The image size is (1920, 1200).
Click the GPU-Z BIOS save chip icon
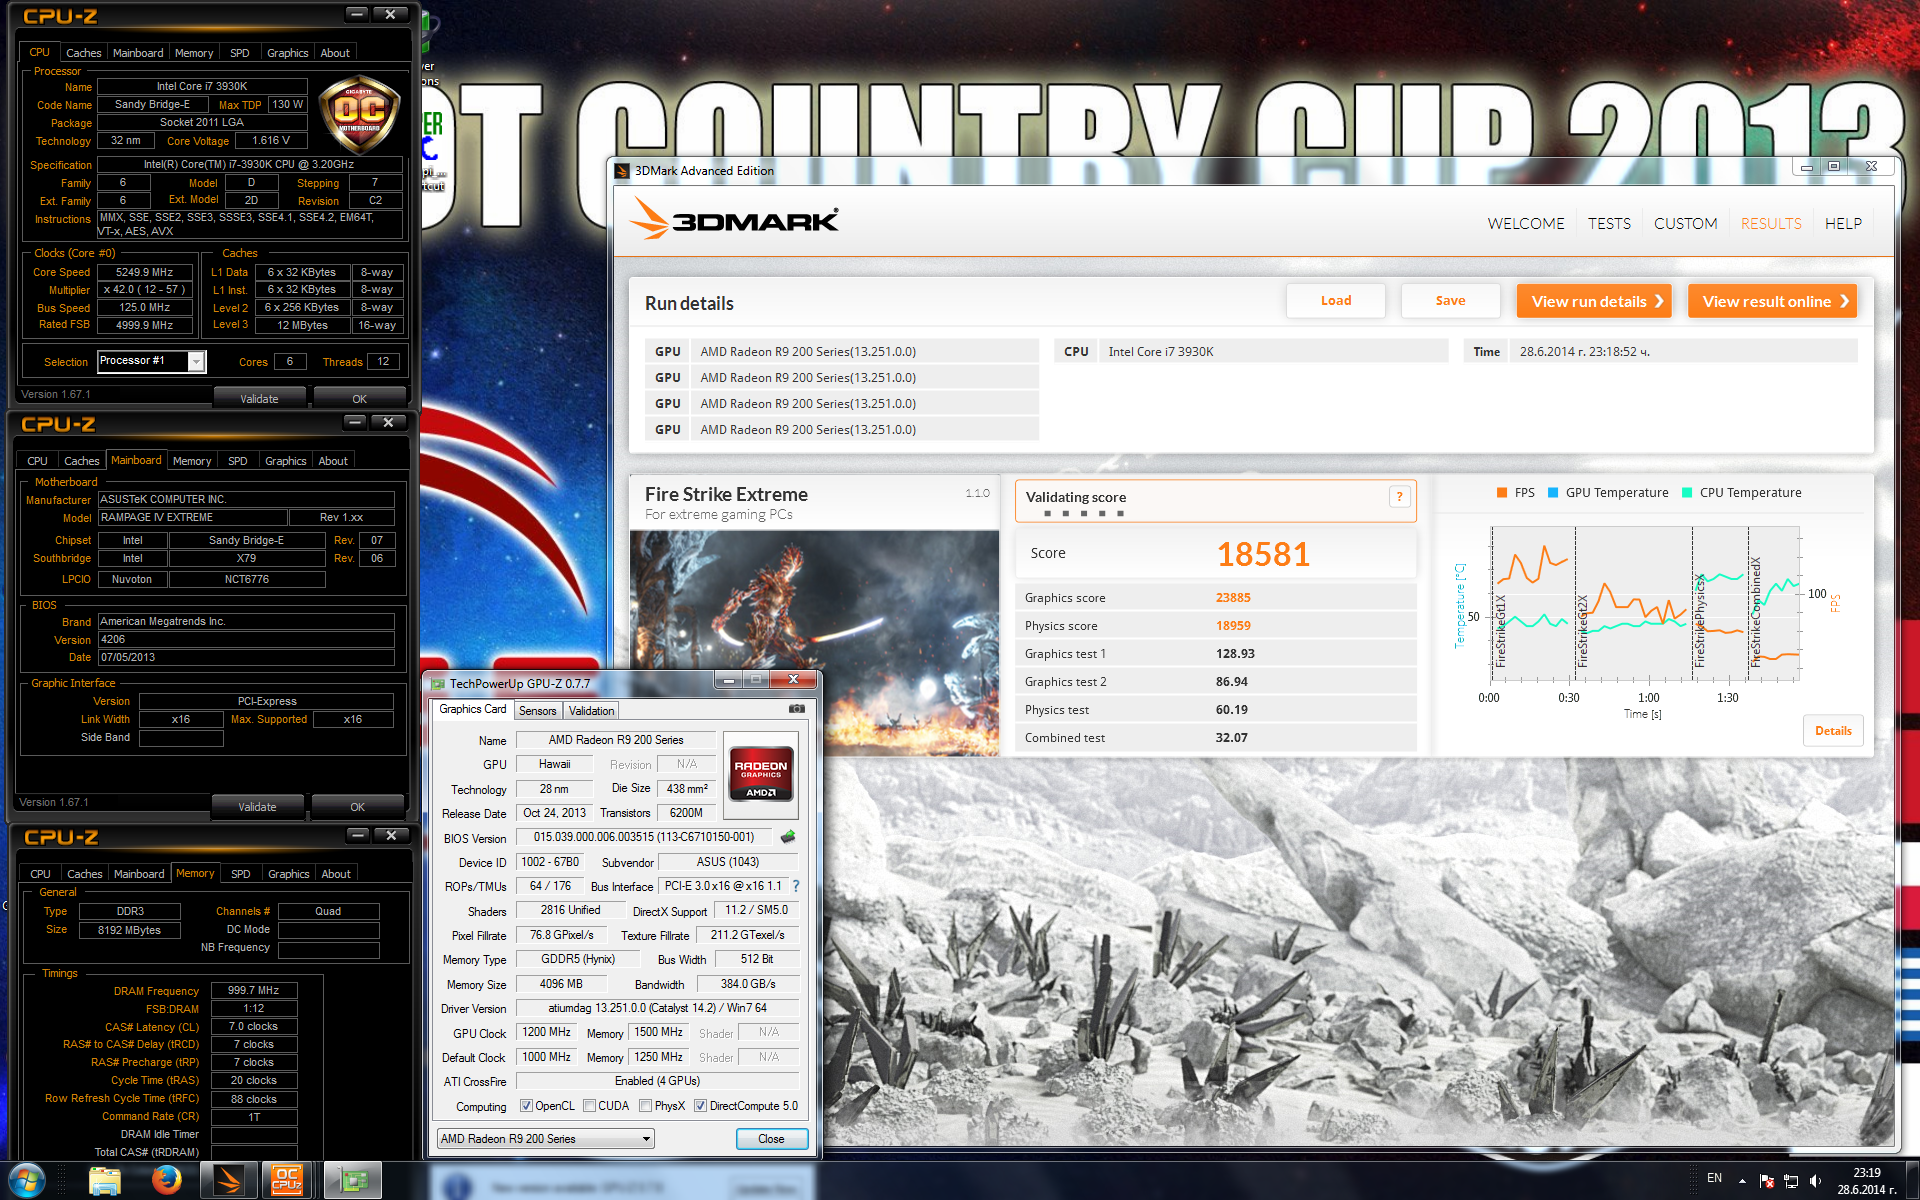788,837
